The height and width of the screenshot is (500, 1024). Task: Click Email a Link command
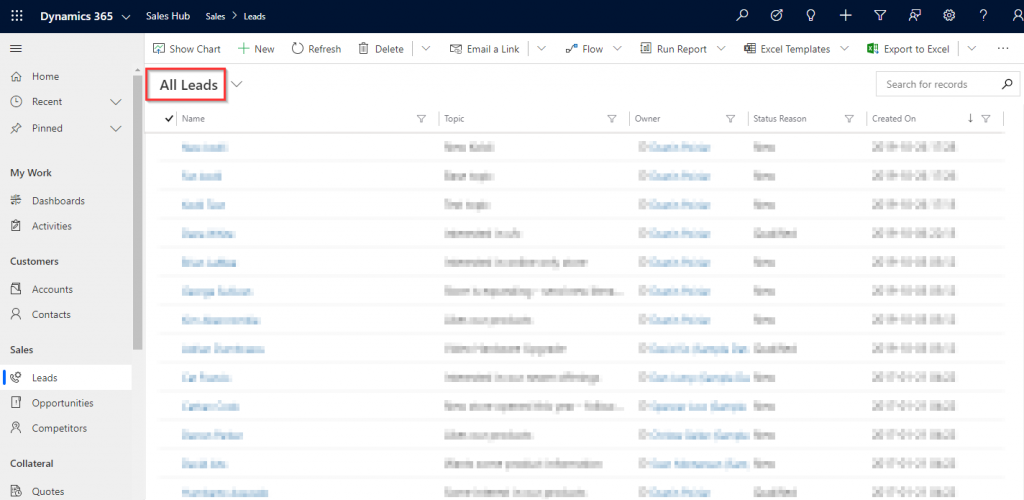pyautogui.click(x=485, y=49)
